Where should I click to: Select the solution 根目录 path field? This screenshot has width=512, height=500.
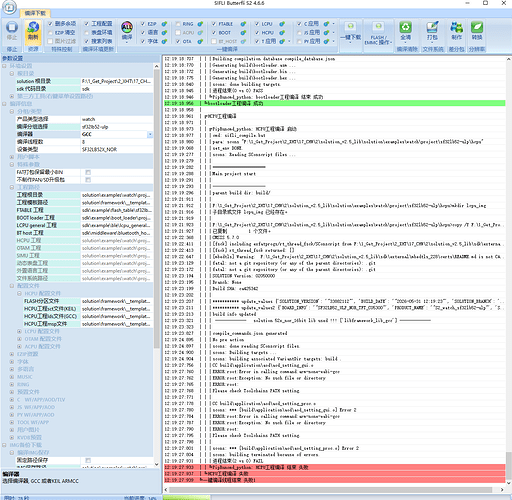click(117, 81)
